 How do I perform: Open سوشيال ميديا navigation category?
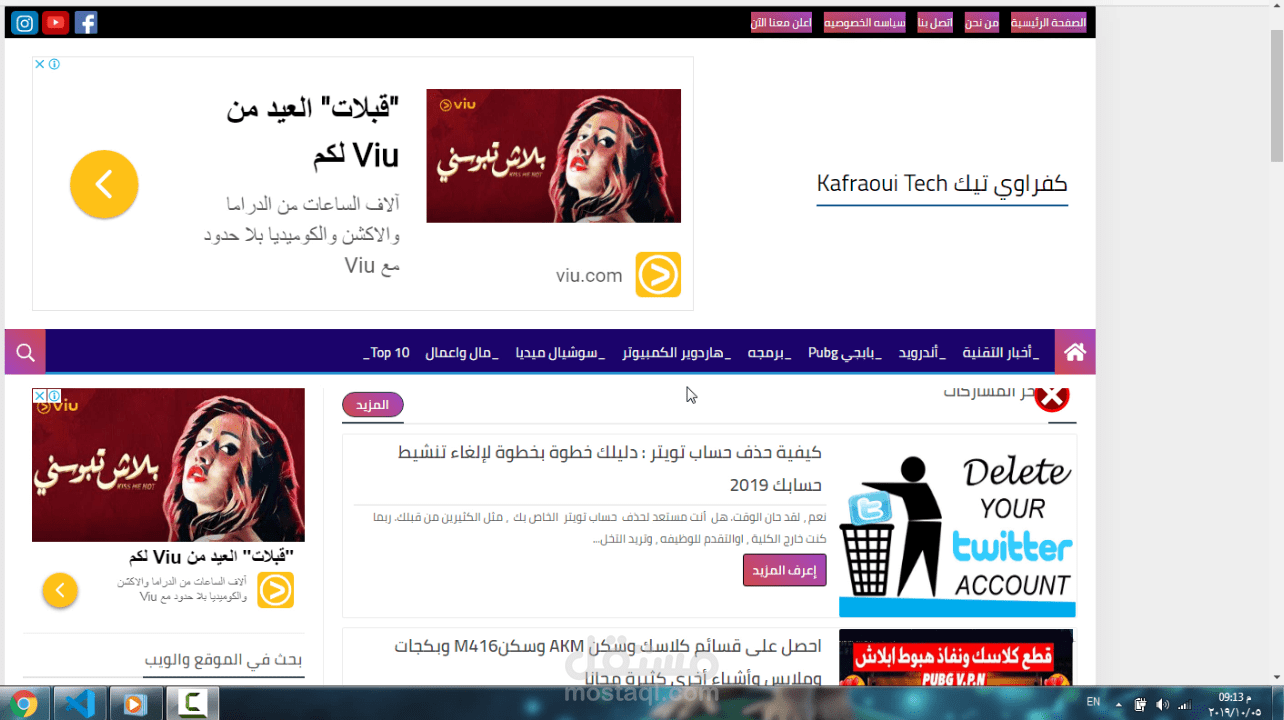(561, 353)
